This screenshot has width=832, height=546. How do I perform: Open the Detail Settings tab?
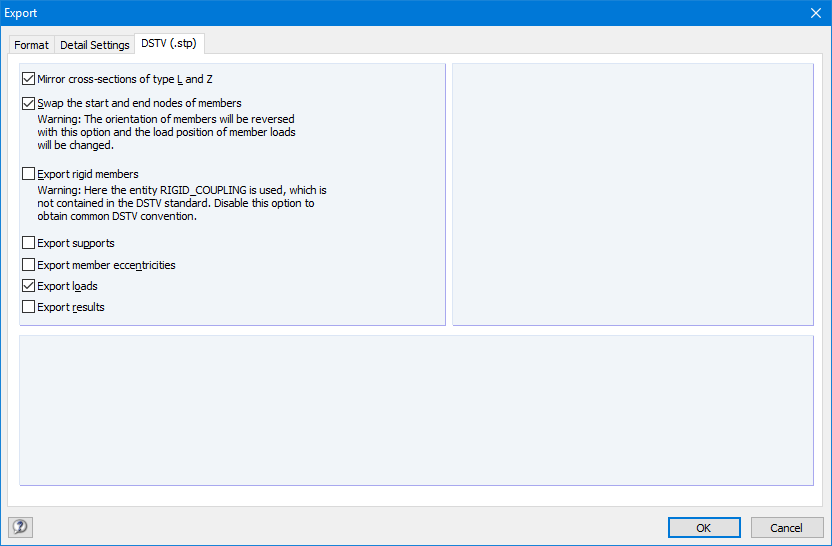94,45
